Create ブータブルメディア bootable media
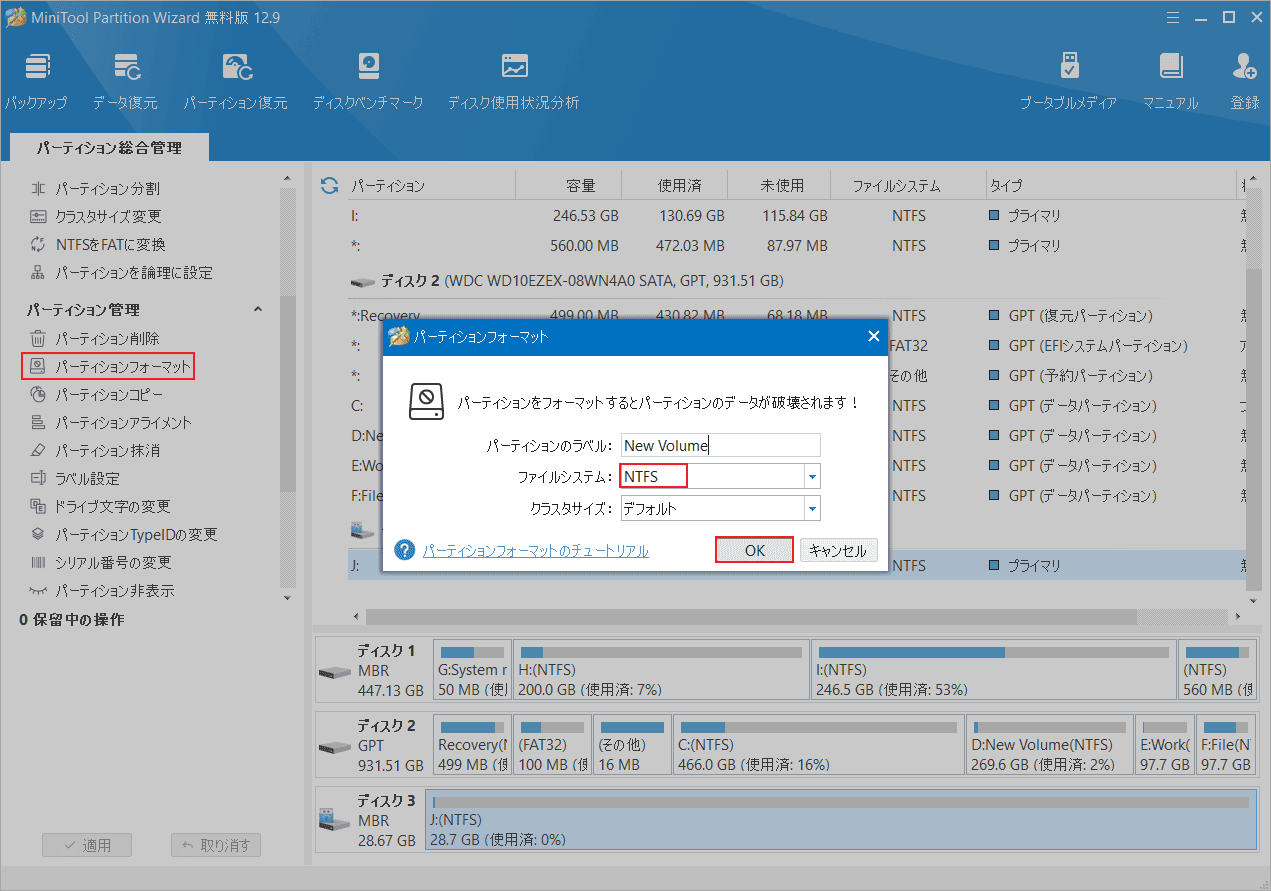Viewport: 1271px width, 891px height. [x=1069, y=81]
